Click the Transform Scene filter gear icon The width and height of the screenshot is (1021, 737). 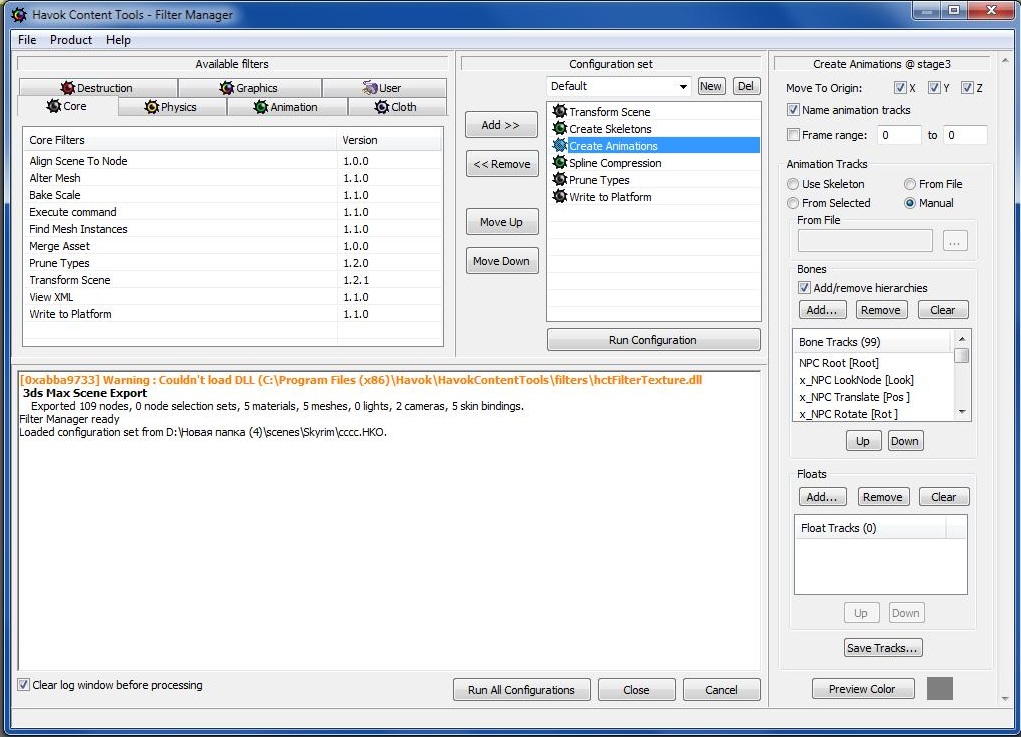559,111
